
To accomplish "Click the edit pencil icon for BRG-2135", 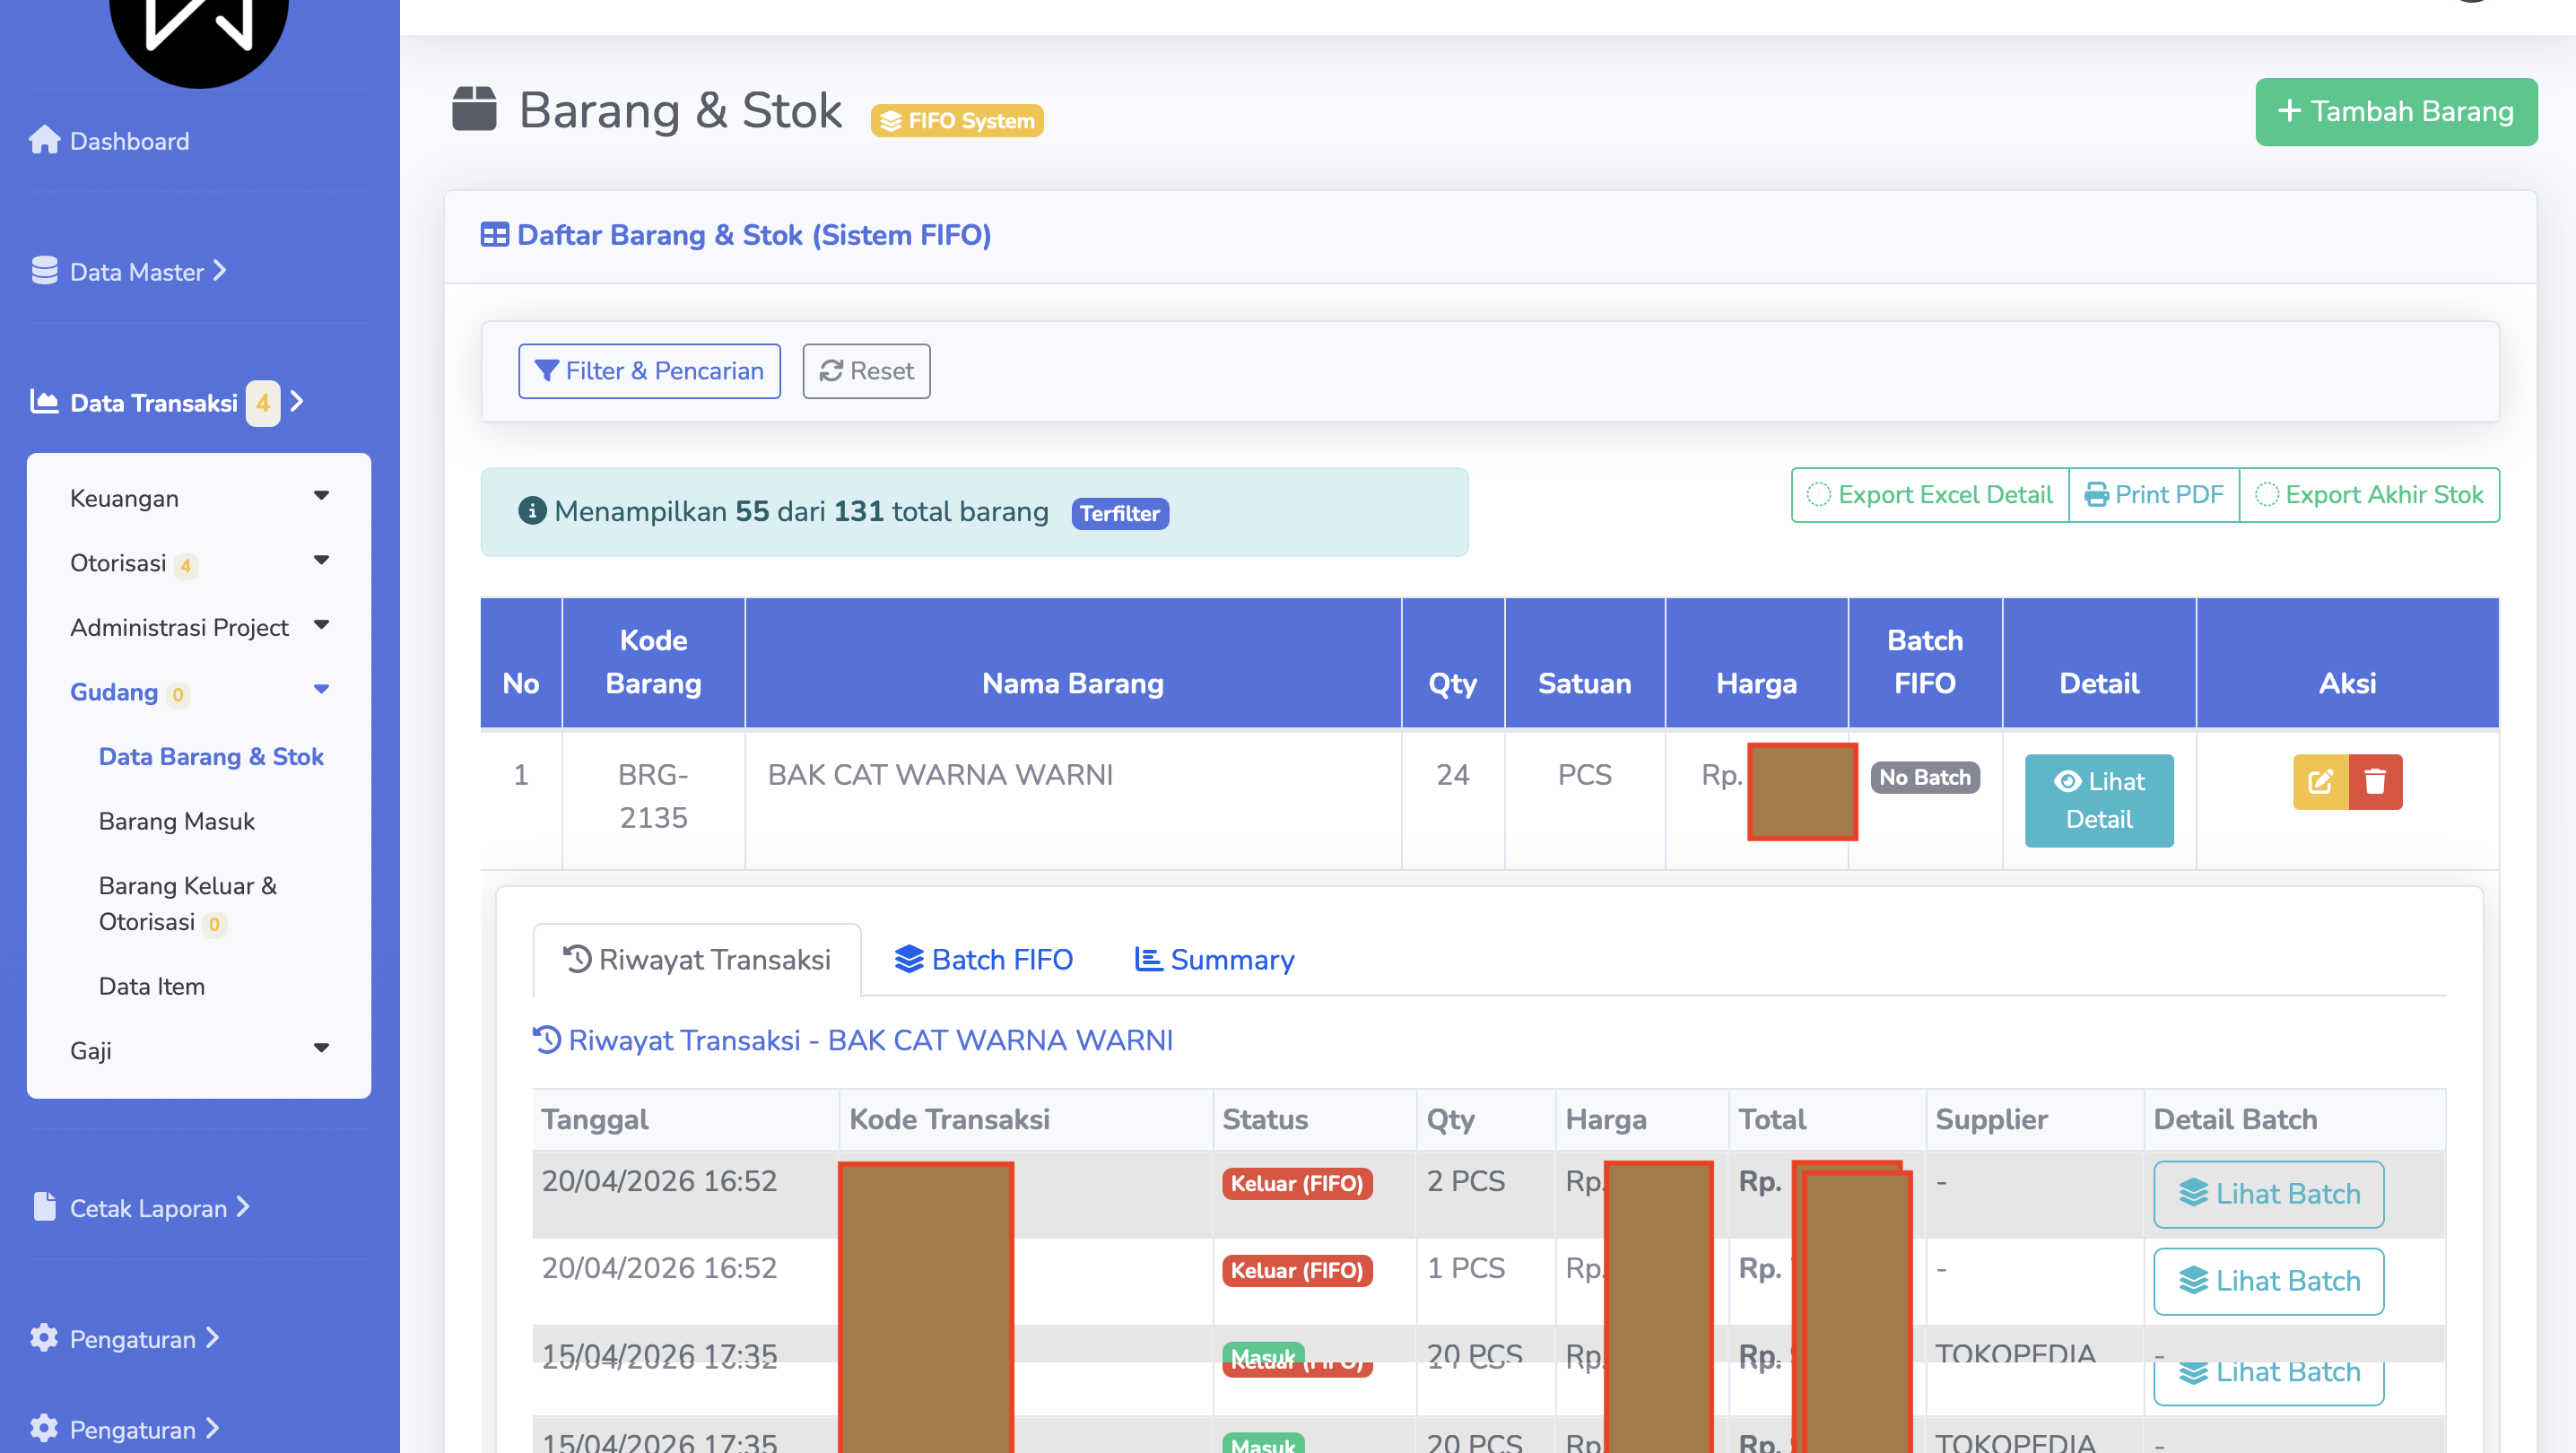I will click(x=2320, y=781).
